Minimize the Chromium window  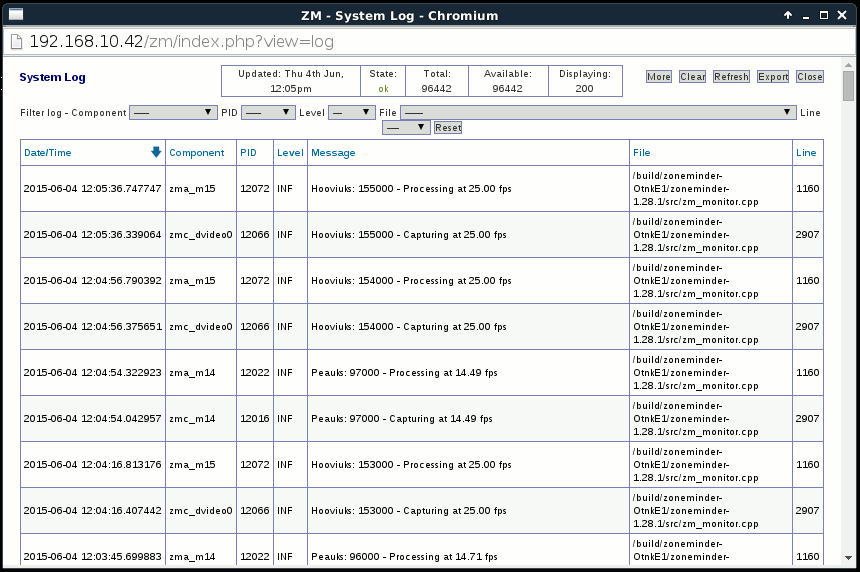coord(805,15)
